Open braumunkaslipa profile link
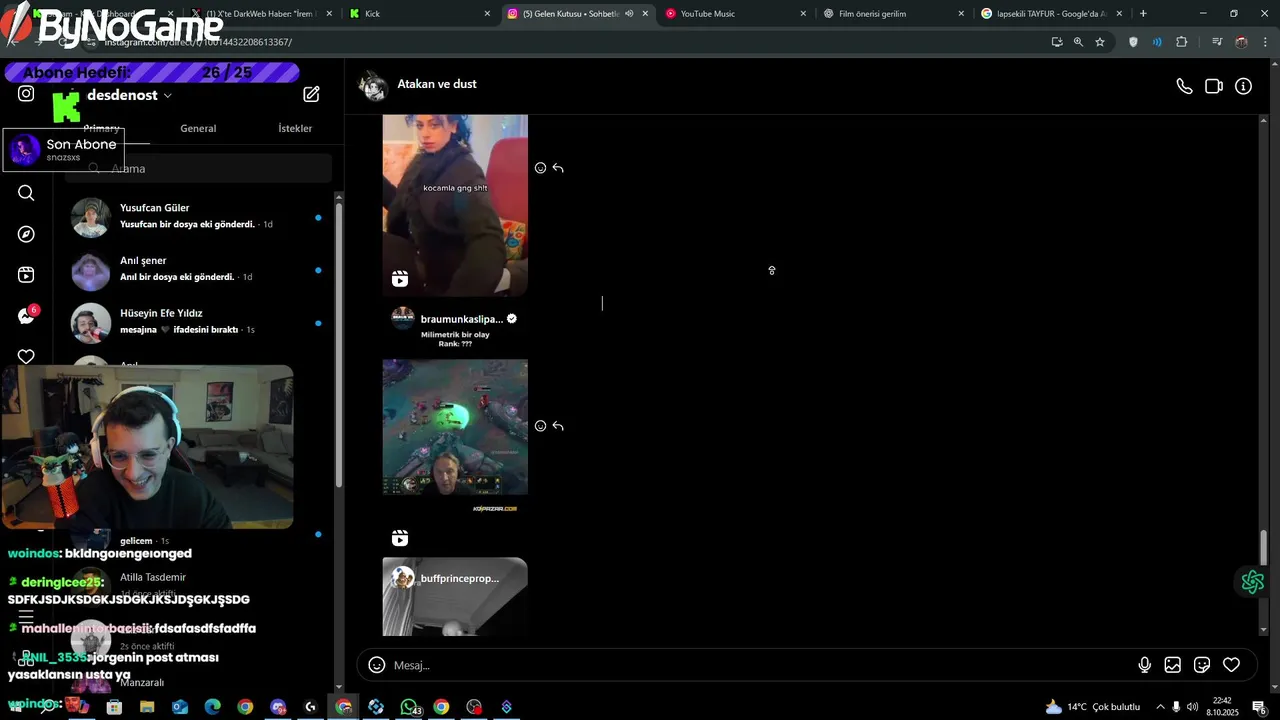1280x720 pixels. tap(461, 319)
